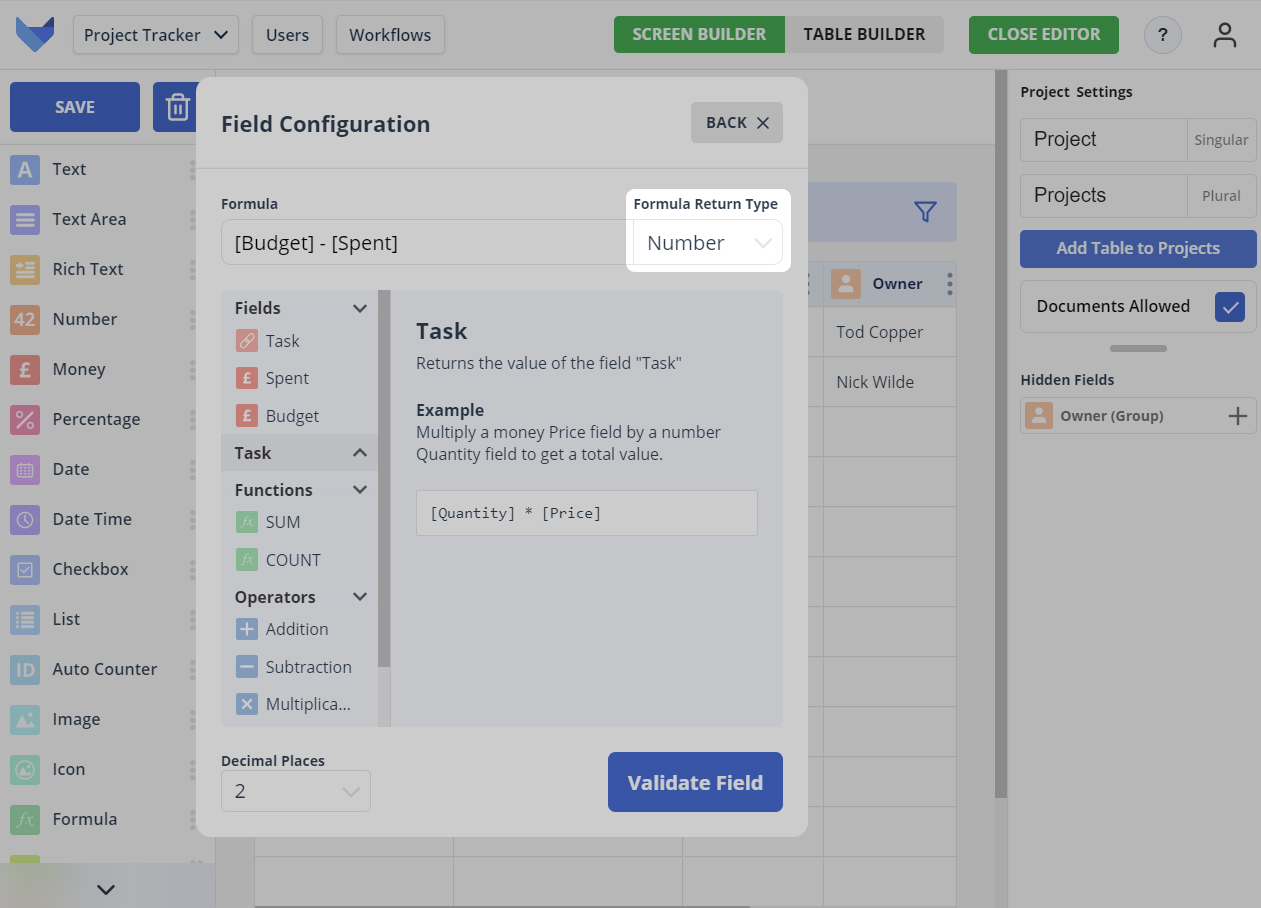The height and width of the screenshot is (908, 1261).
Task: Open the user account profile icon
Action: click(x=1225, y=35)
